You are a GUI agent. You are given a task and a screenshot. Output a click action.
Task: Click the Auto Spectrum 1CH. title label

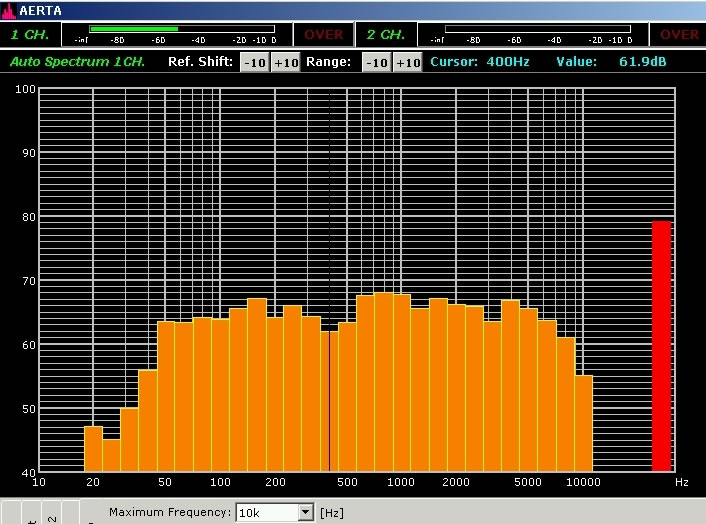78,62
